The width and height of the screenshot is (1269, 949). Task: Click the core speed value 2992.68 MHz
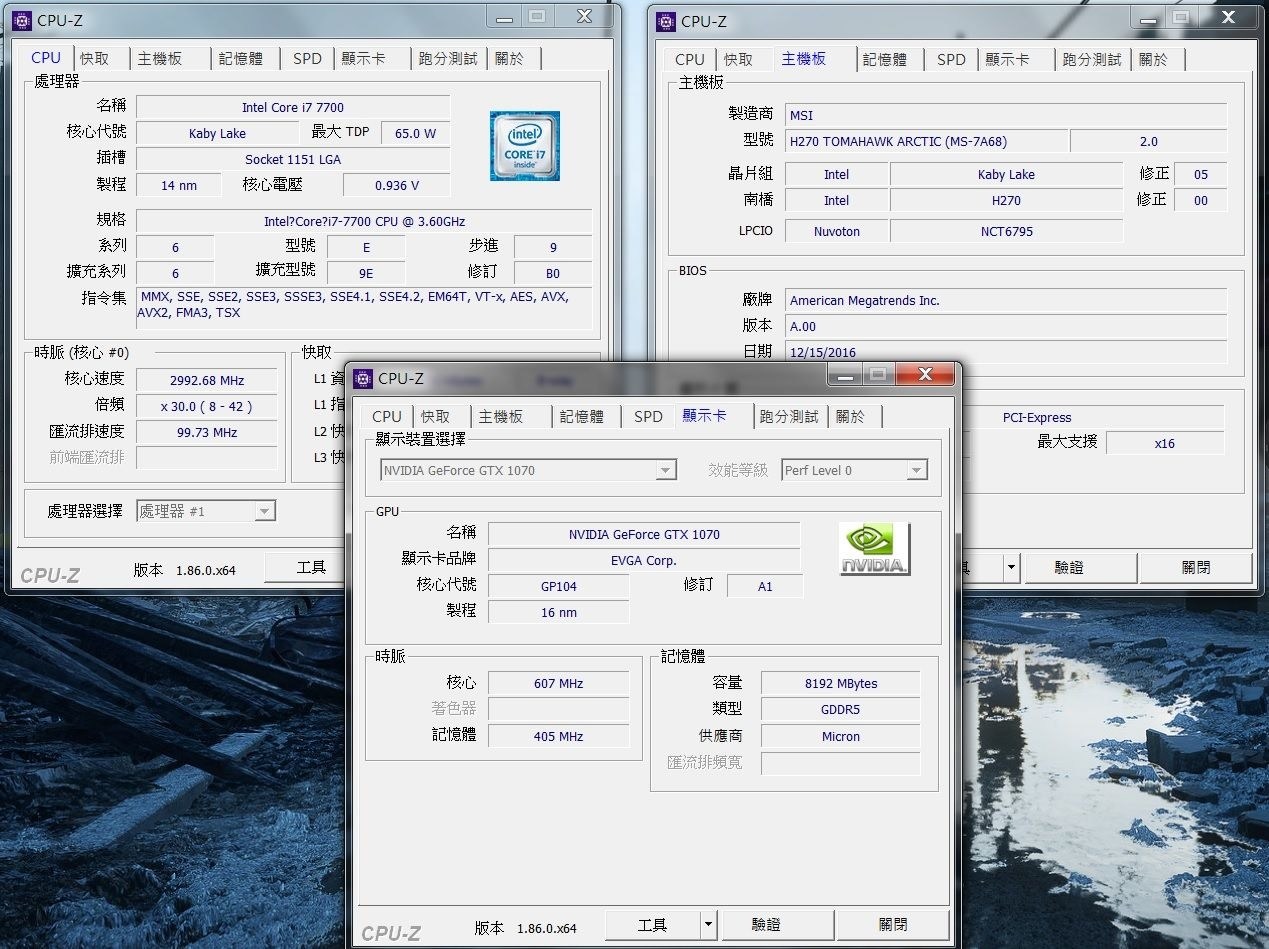[206, 380]
